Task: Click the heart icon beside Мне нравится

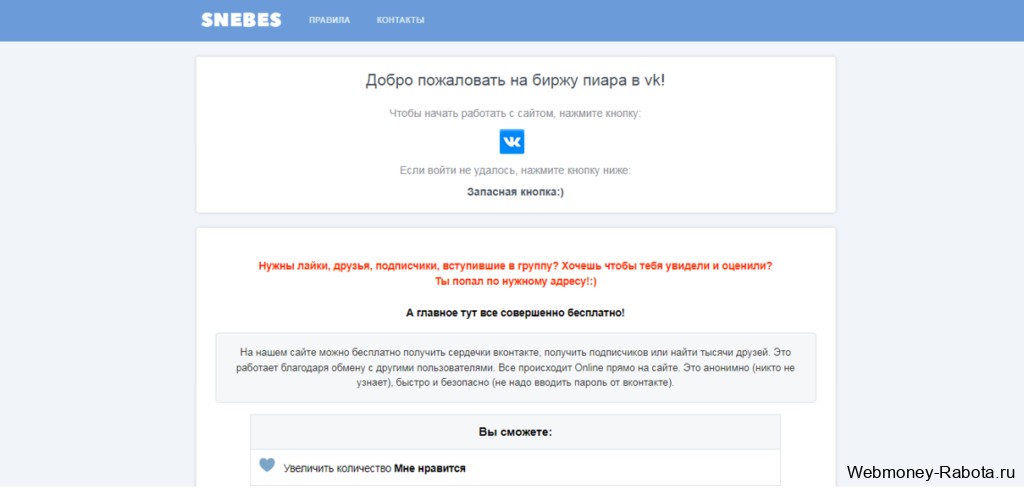Action: point(266,465)
